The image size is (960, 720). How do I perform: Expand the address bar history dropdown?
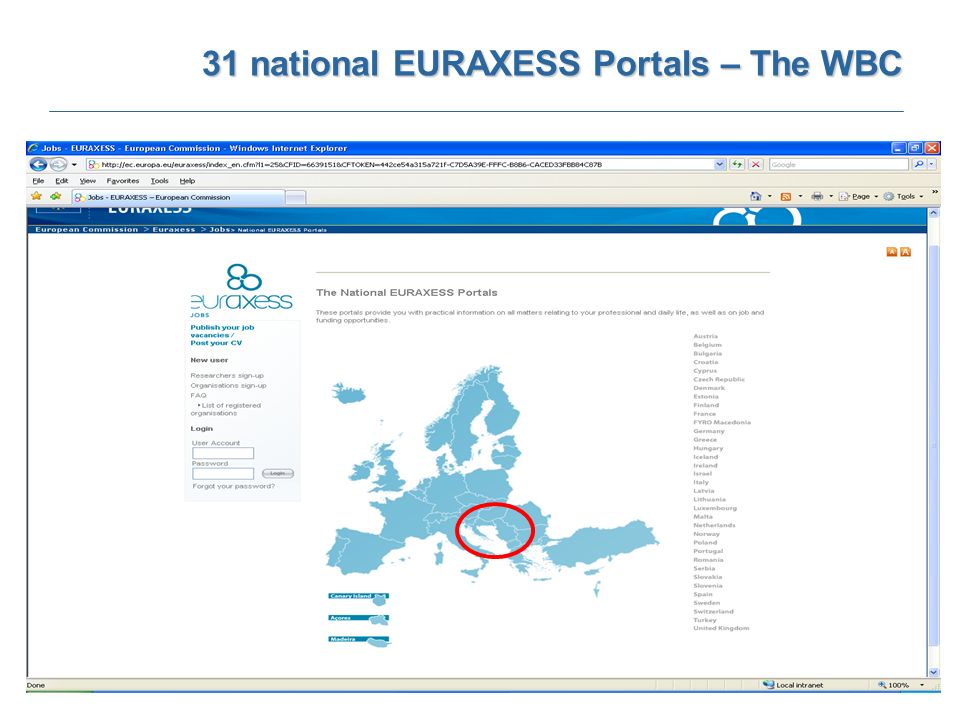pos(720,164)
